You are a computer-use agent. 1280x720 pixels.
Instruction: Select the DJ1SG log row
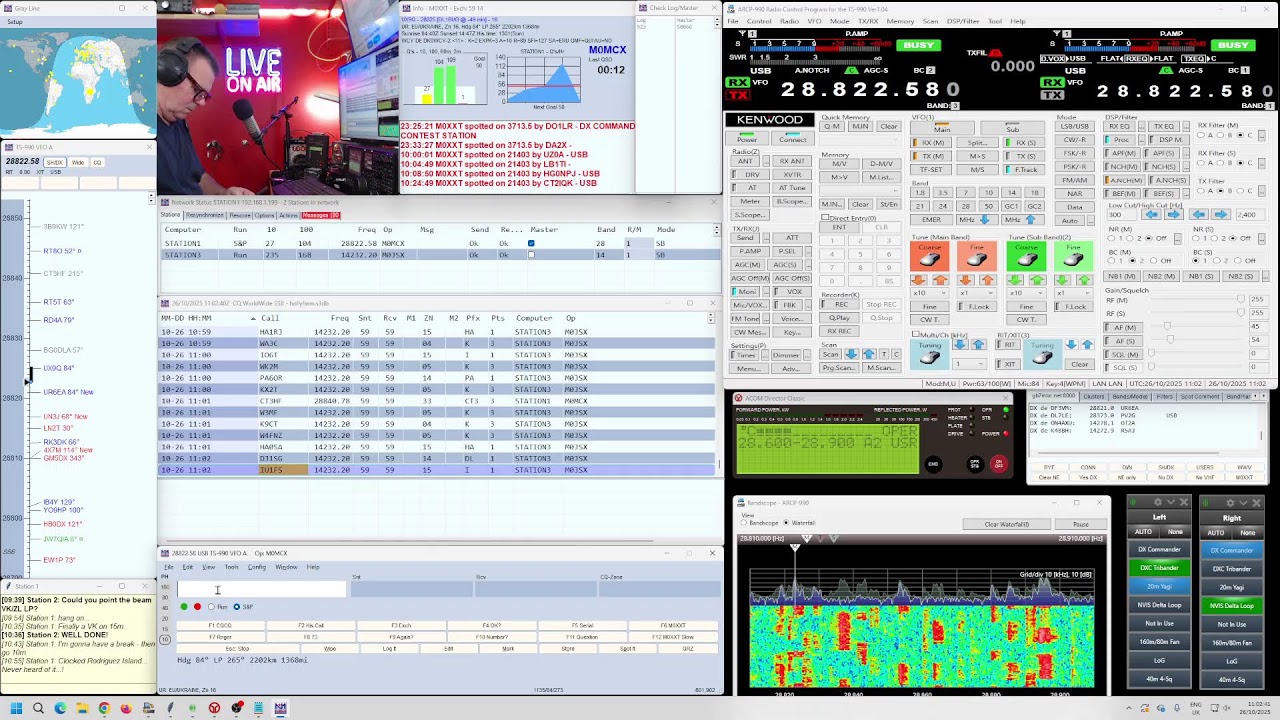click(438, 458)
